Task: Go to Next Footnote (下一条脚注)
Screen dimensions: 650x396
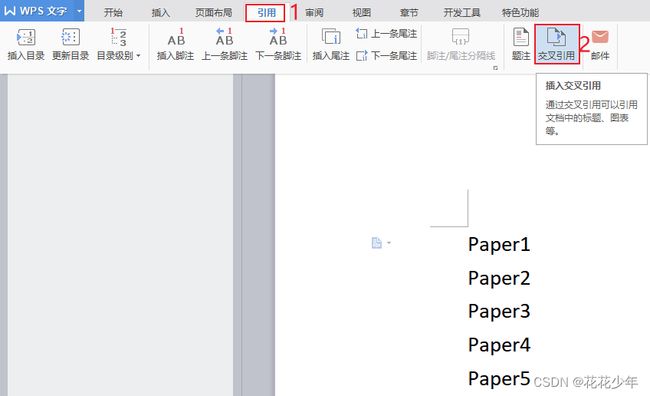Action: coord(278,45)
